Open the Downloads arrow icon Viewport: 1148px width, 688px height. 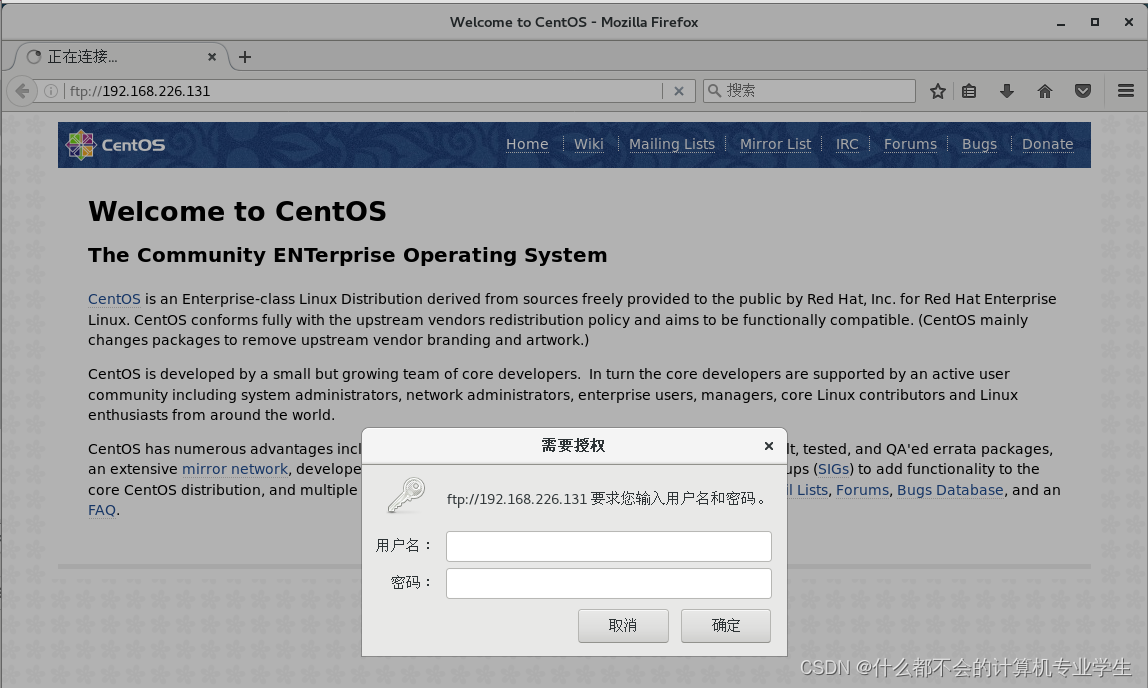tap(1007, 90)
